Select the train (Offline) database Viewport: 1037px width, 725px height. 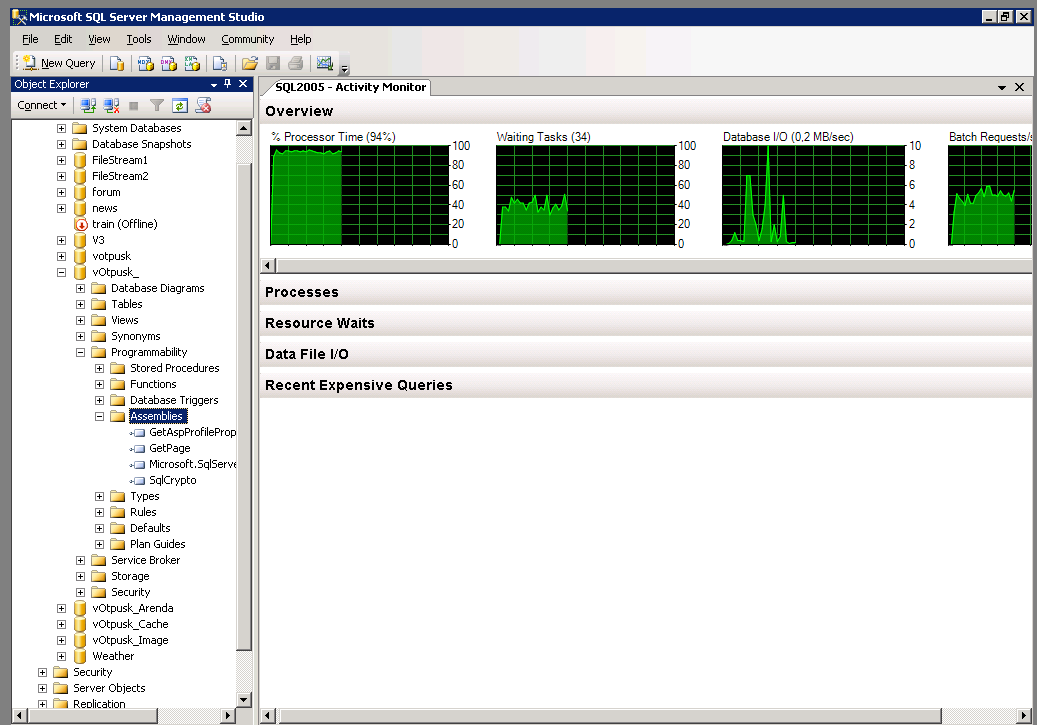tap(124, 224)
